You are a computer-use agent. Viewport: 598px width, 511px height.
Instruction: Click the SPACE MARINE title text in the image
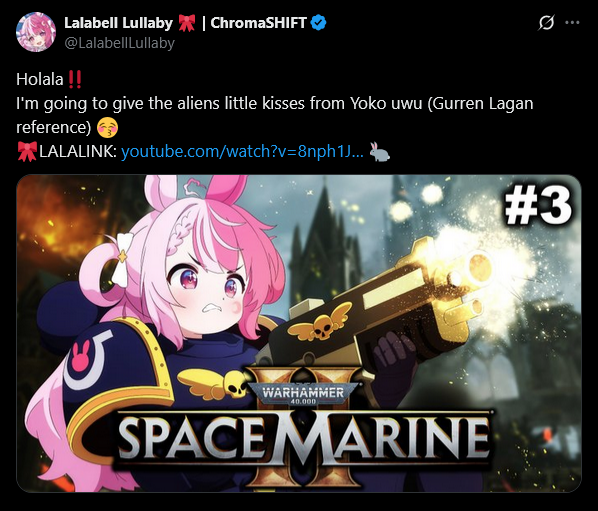pos(304,437)
